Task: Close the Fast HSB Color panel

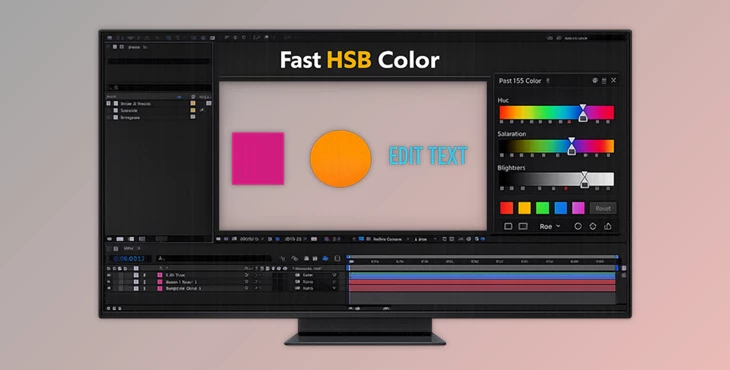Action: [614, 80]
